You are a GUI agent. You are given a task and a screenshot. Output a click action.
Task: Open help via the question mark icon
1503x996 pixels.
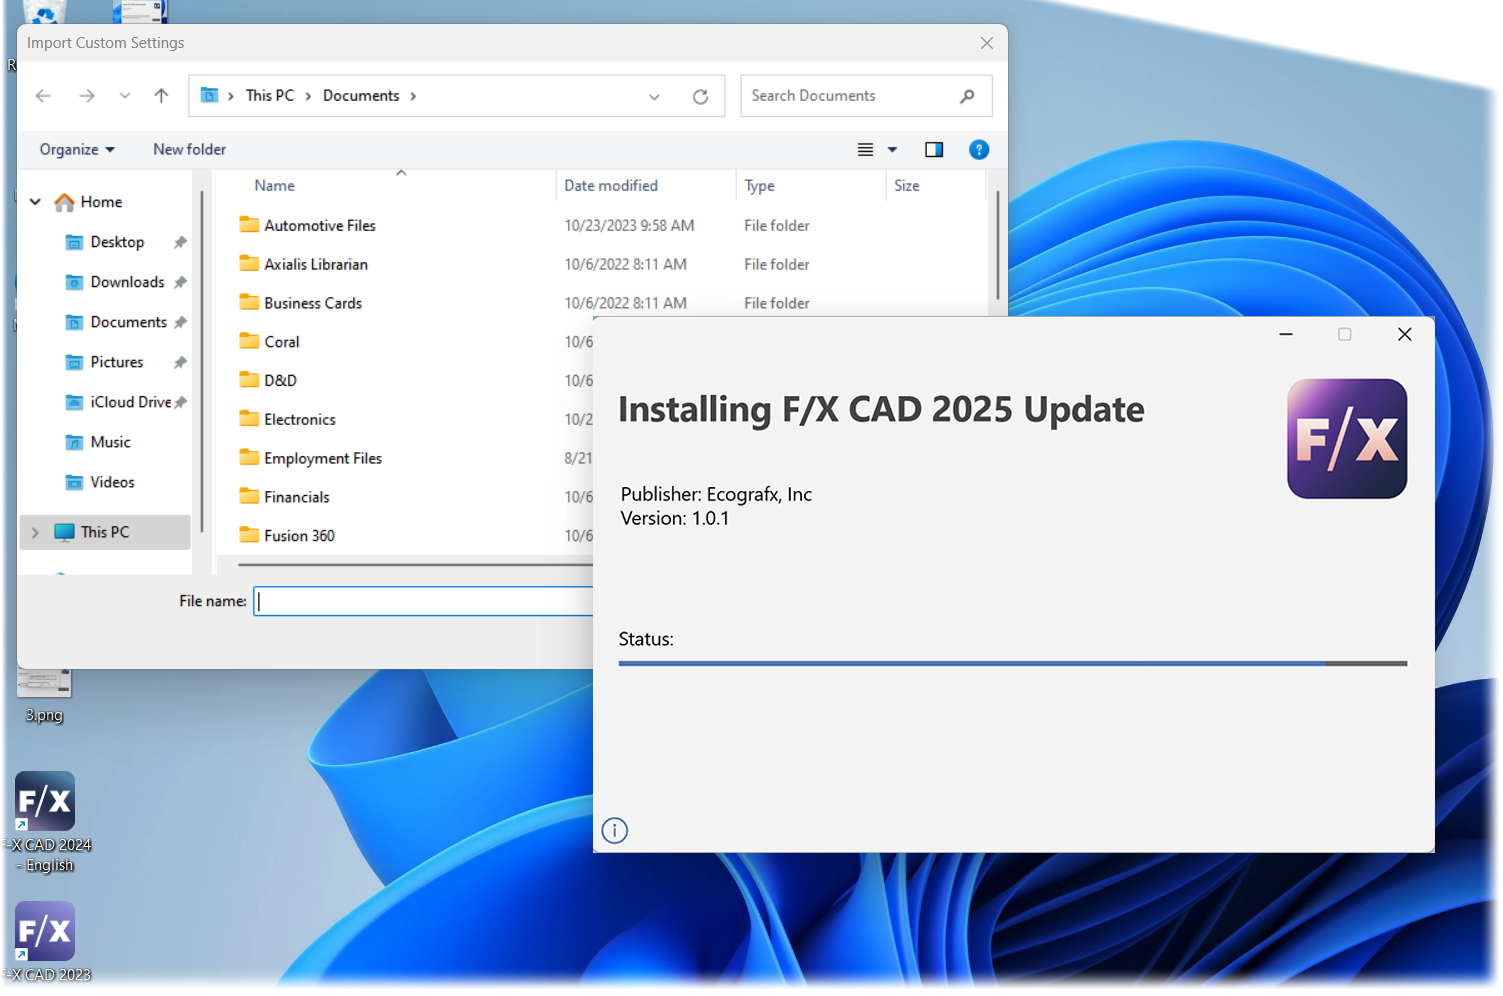(x=978, y=149)
